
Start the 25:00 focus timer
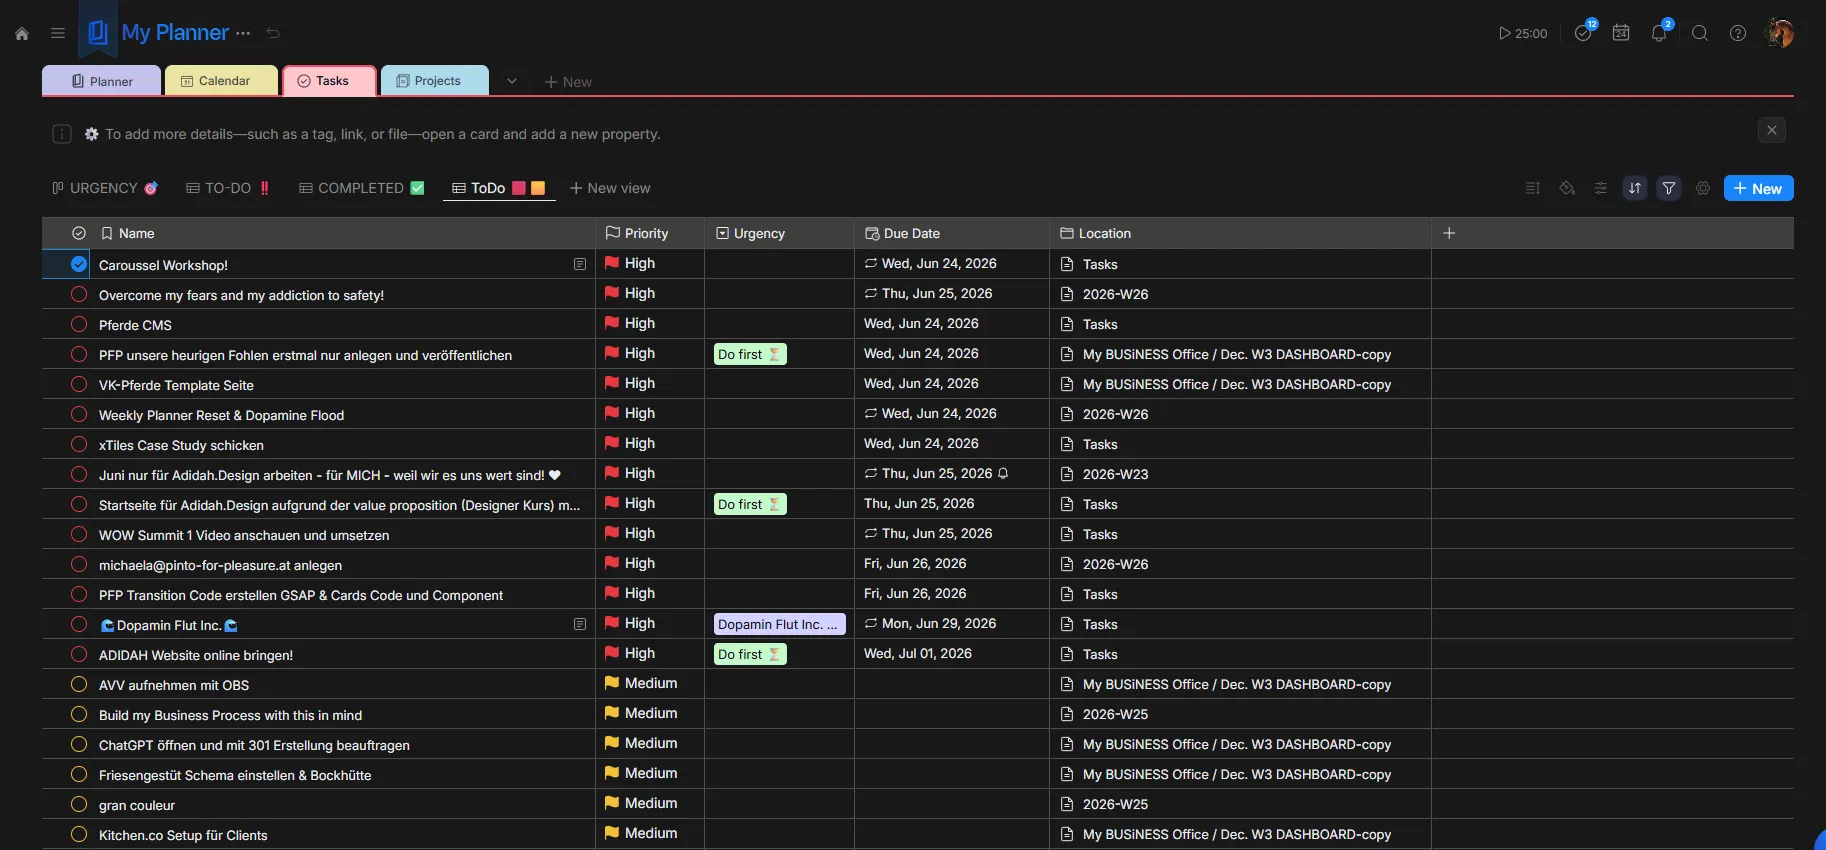(x=1523, y=33)
